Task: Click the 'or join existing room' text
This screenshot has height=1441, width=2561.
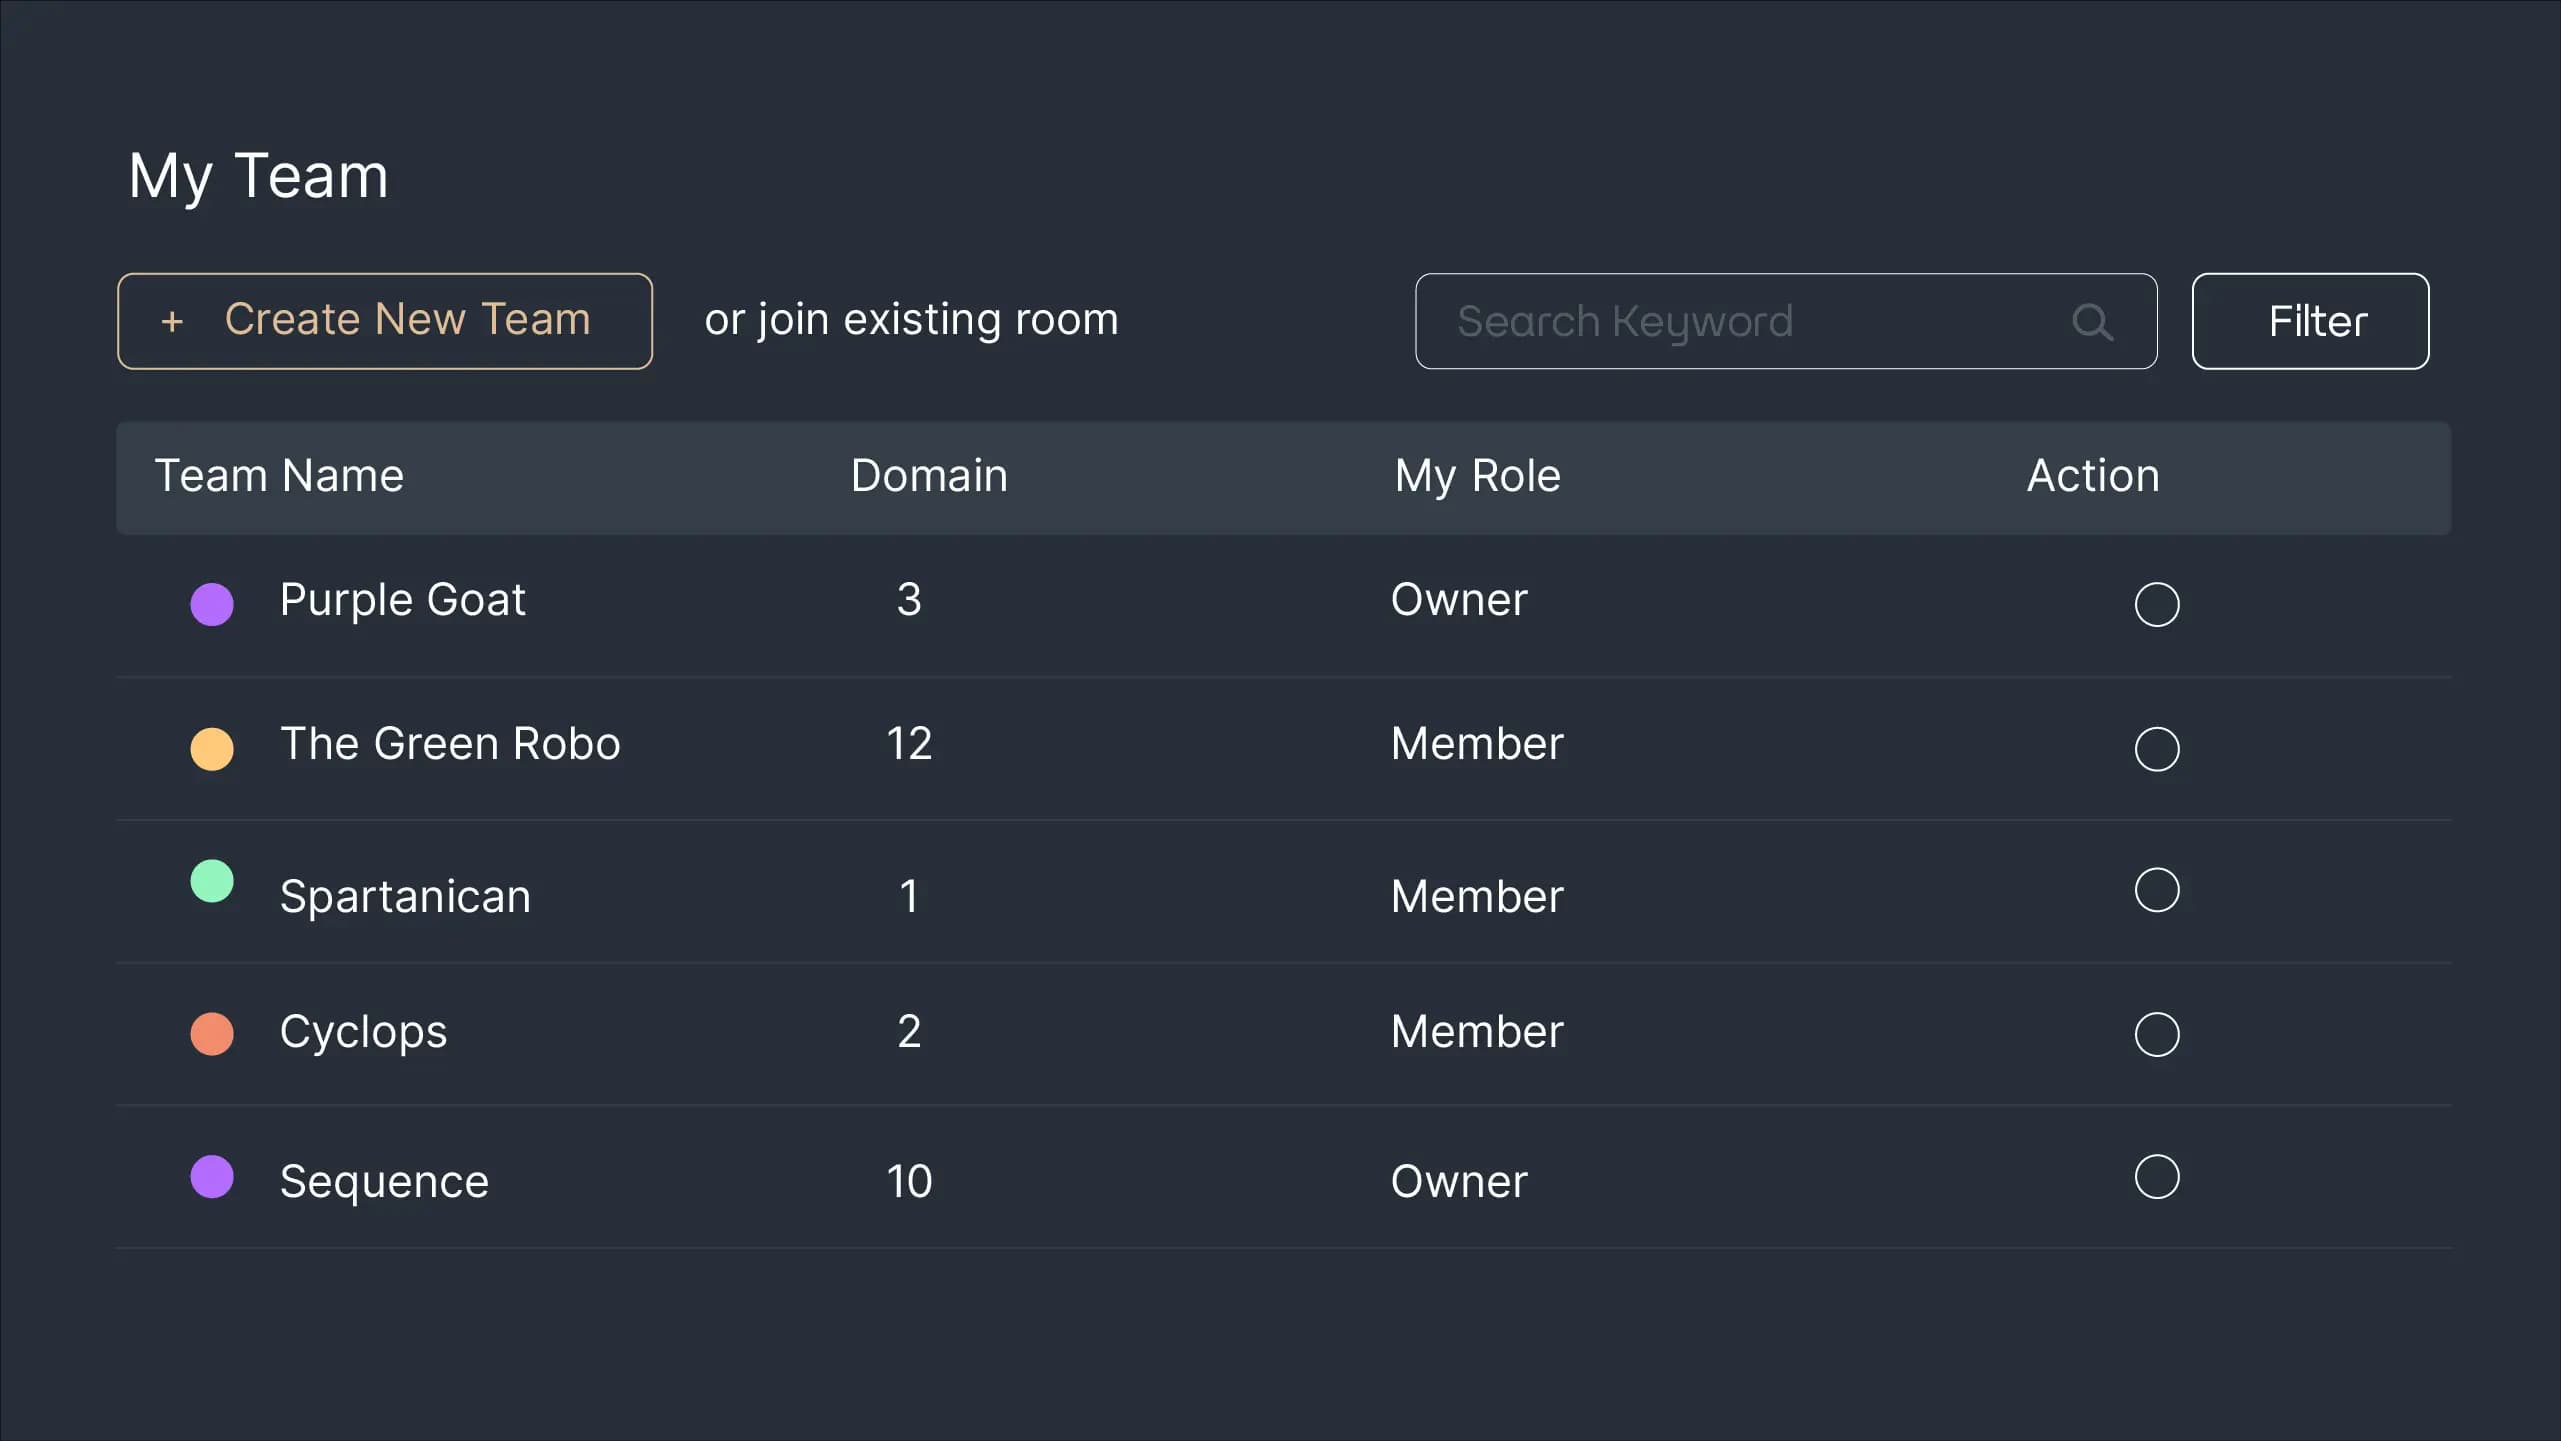Action: pos(911,320)
